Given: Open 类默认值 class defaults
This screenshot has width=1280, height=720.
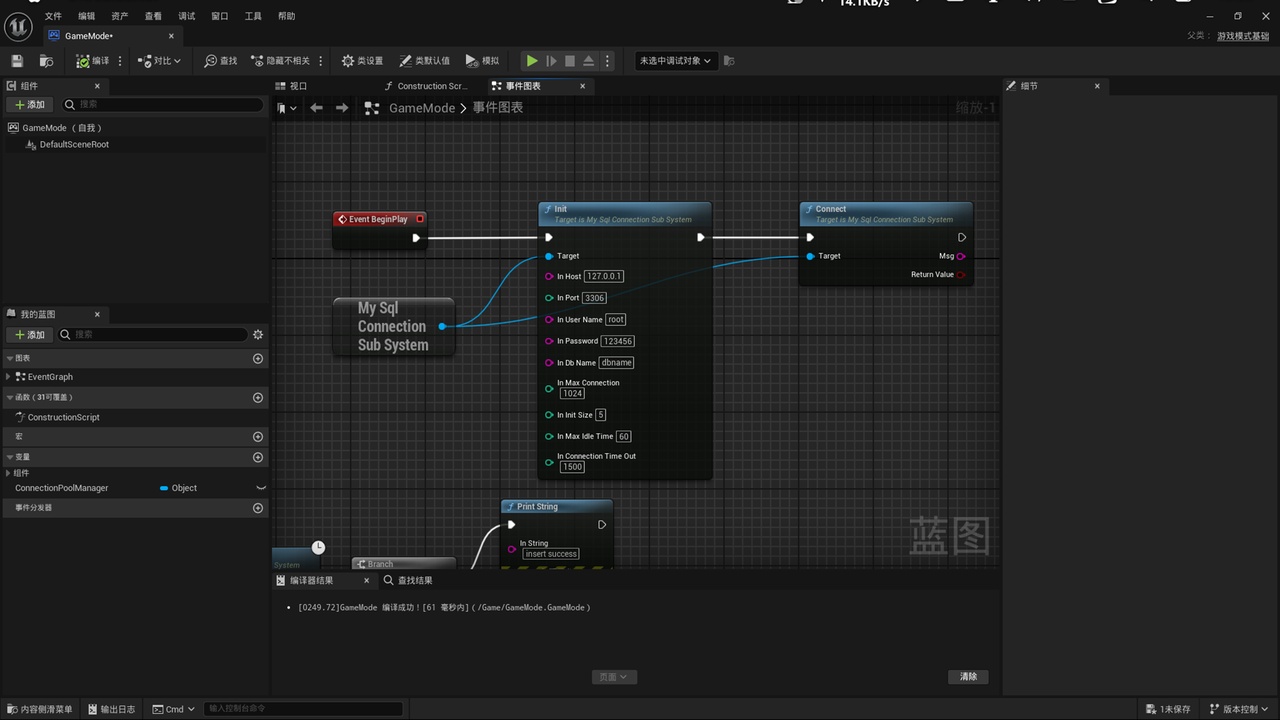Looking at the screenshot, I should 425,61.
